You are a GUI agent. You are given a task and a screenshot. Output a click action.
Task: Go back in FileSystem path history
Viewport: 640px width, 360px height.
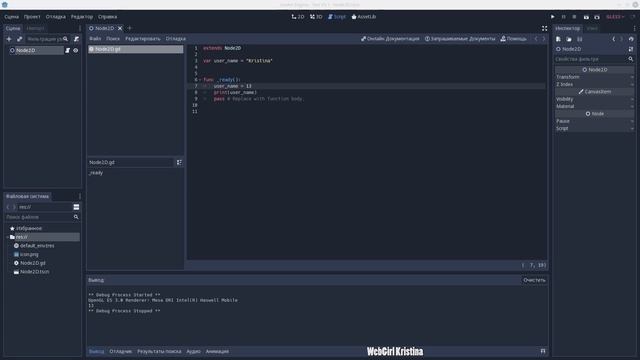[7, 207]
